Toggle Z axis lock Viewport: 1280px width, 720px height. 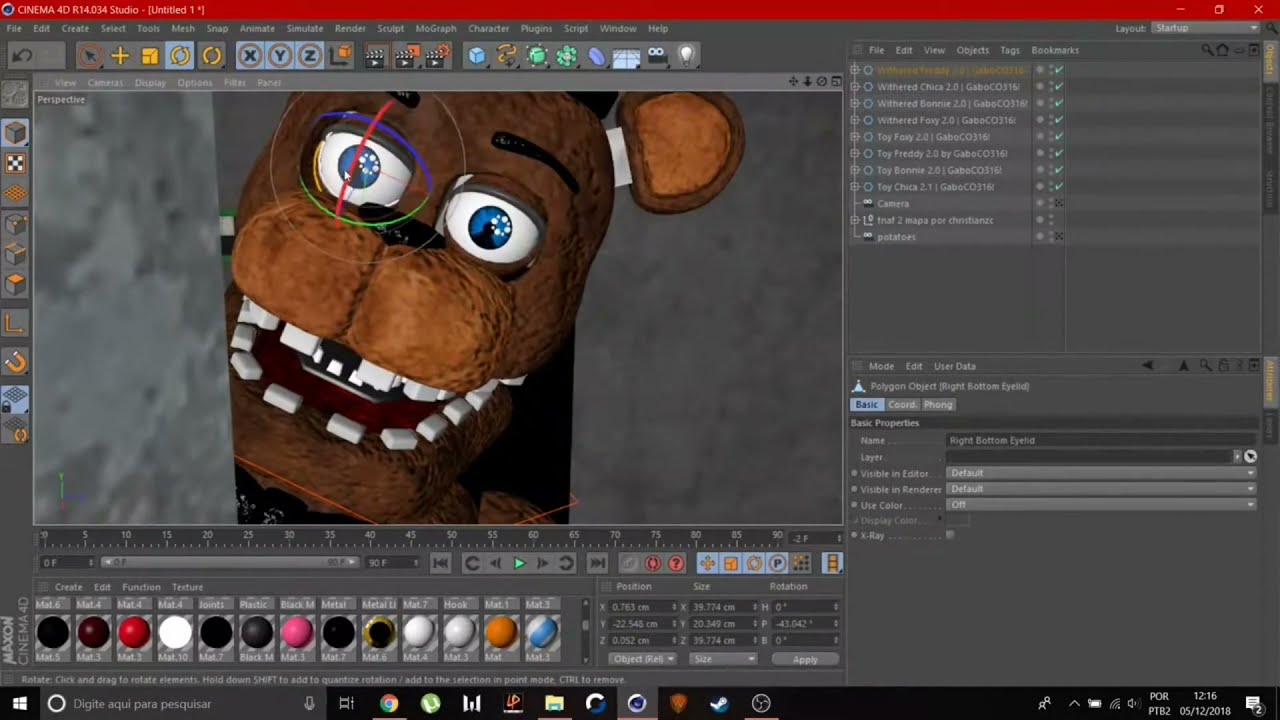310,56
